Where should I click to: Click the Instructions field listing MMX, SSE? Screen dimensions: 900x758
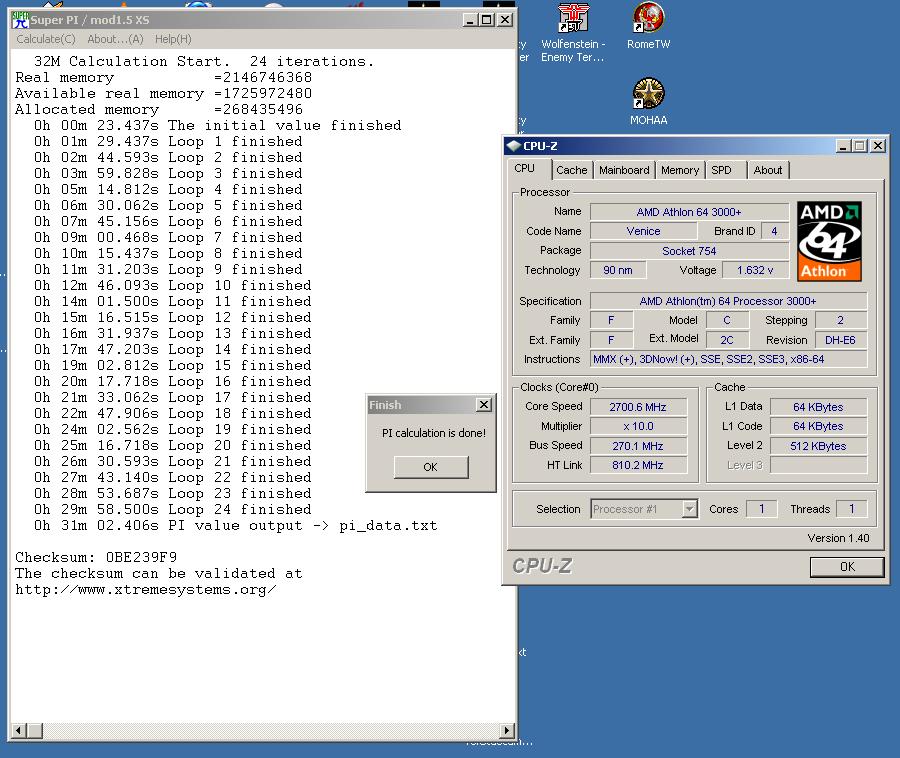(x=728, y=359)
